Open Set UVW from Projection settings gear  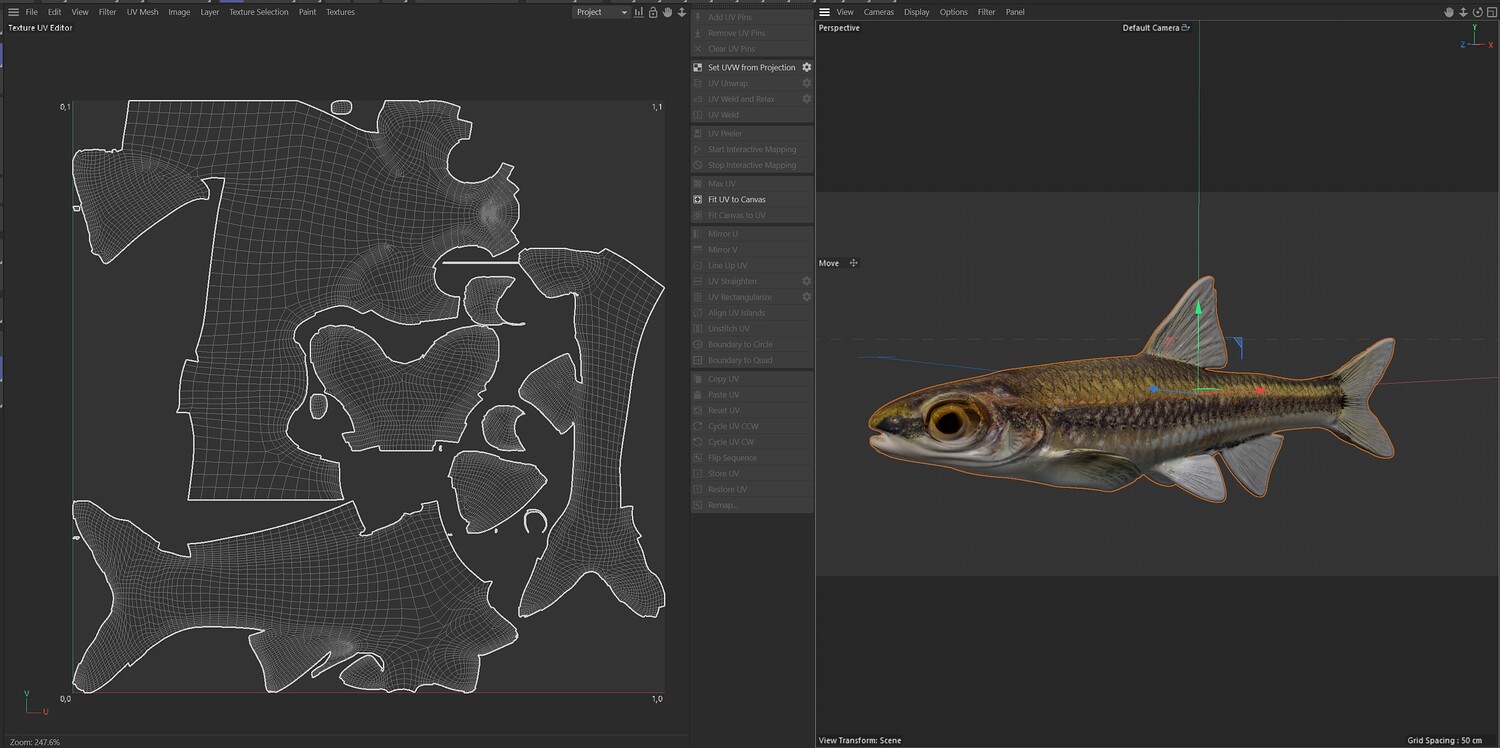tap(807, 68)
